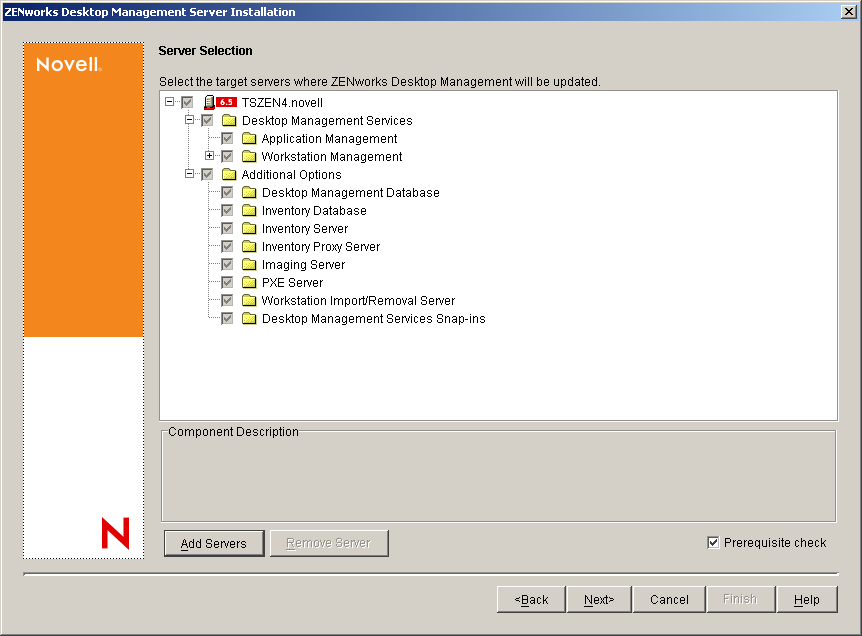Click the Workstation Import/Removal Server folder icon
The image size is (862, 636).
pyautogui.click(x=249, y=301)
